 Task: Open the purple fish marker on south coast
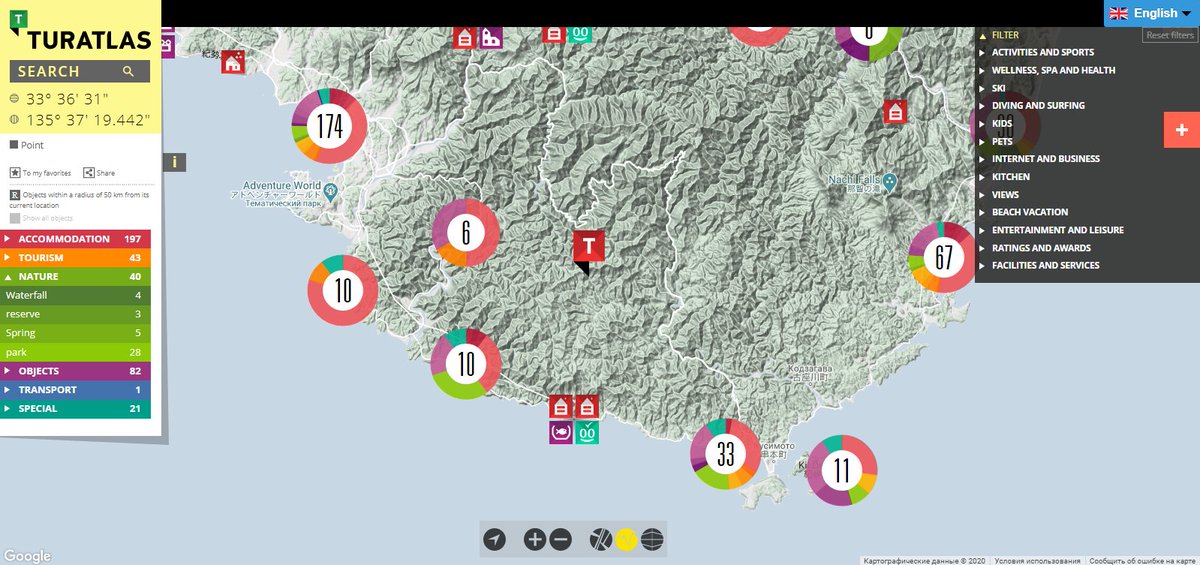(x=561, y=433)
